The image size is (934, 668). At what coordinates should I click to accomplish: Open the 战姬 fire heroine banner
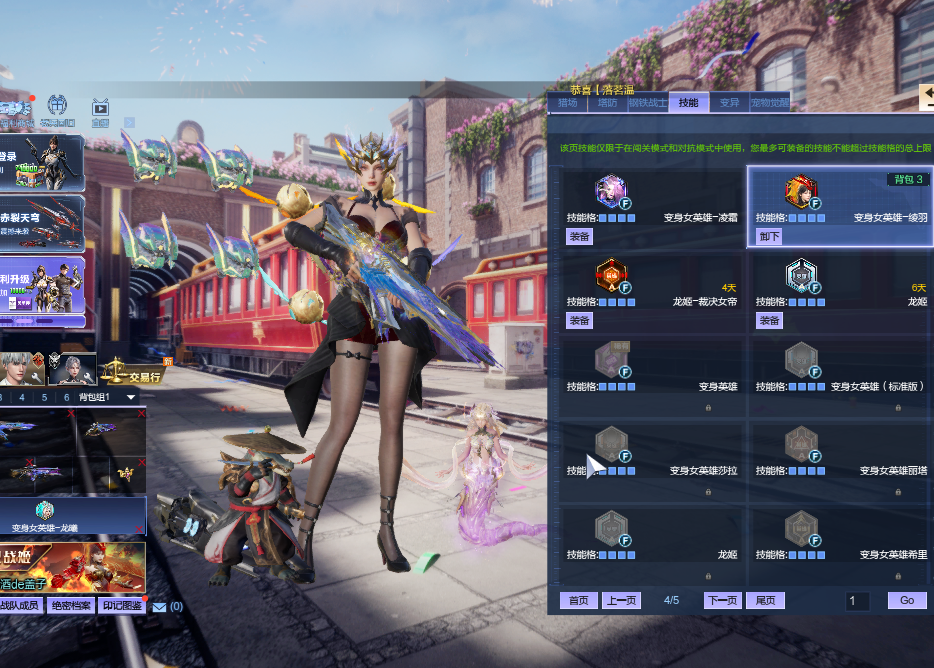coord(73,567)
